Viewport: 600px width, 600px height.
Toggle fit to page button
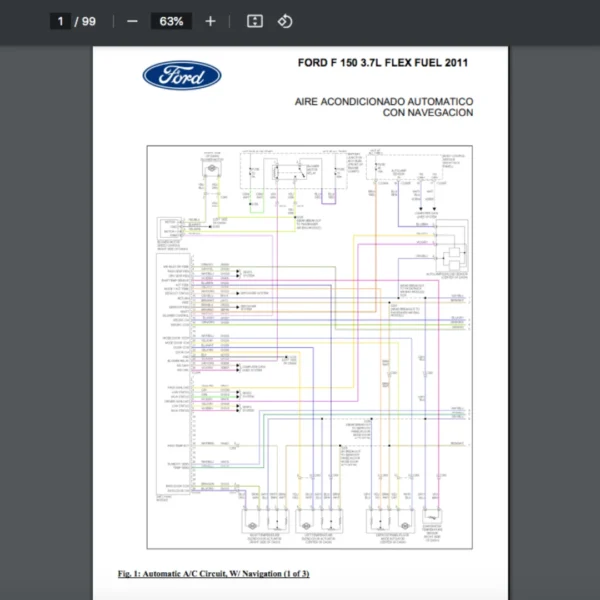[255, 21]
